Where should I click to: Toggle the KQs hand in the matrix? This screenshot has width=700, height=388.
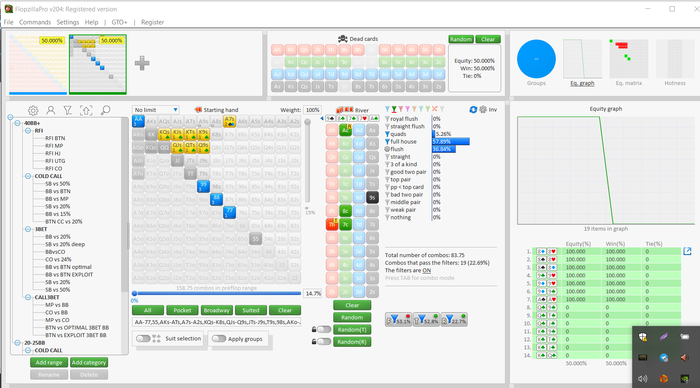click(164, 134)
